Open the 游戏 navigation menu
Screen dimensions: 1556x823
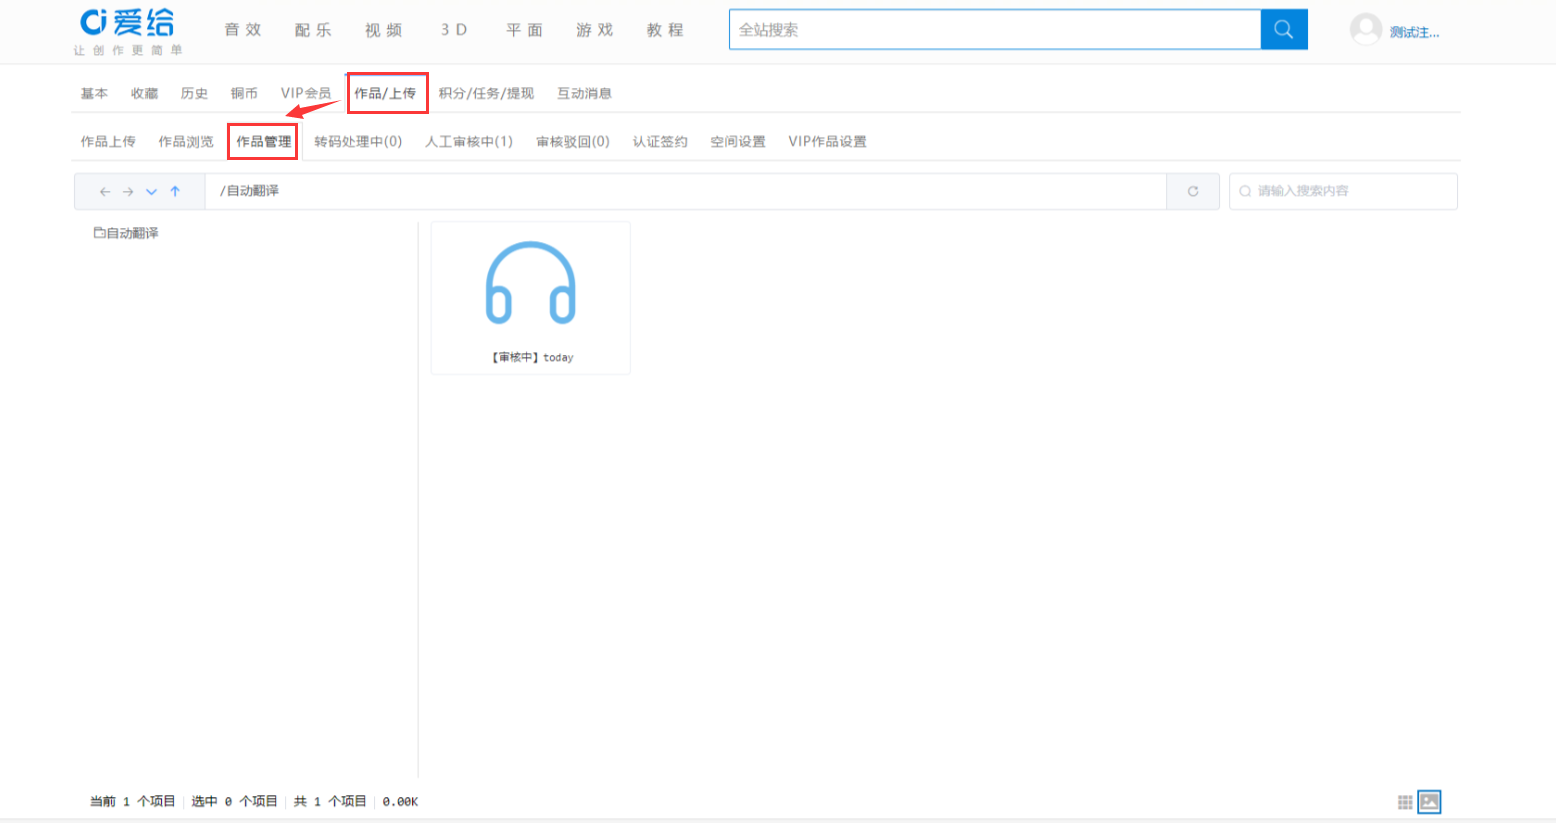595,30
